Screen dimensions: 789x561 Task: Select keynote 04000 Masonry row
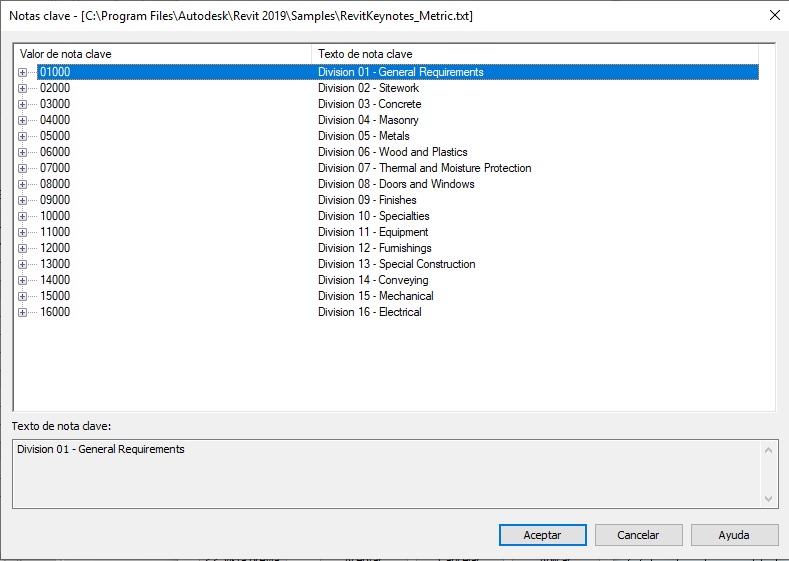point(55,120)
